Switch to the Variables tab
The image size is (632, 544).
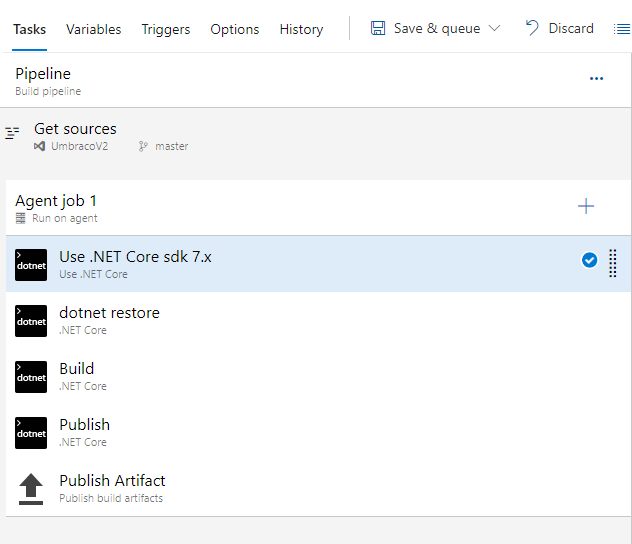[x=94, y=29]
